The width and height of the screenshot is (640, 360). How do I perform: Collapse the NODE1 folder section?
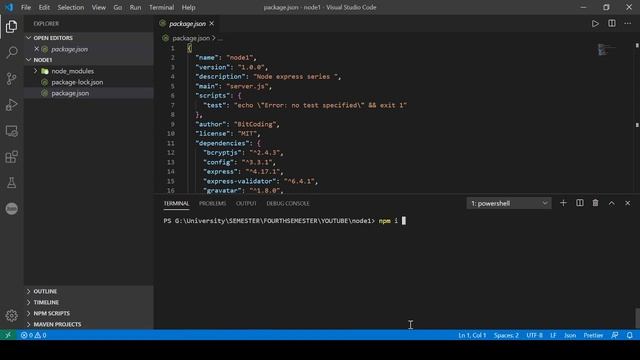[x=89, y=60]
